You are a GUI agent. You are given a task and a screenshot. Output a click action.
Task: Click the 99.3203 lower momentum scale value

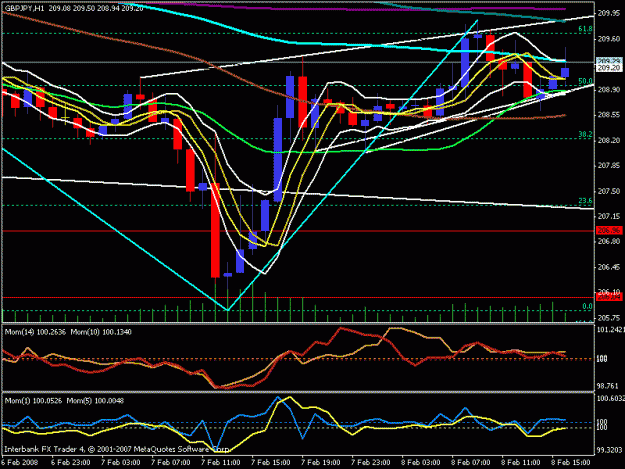point(610,450)
